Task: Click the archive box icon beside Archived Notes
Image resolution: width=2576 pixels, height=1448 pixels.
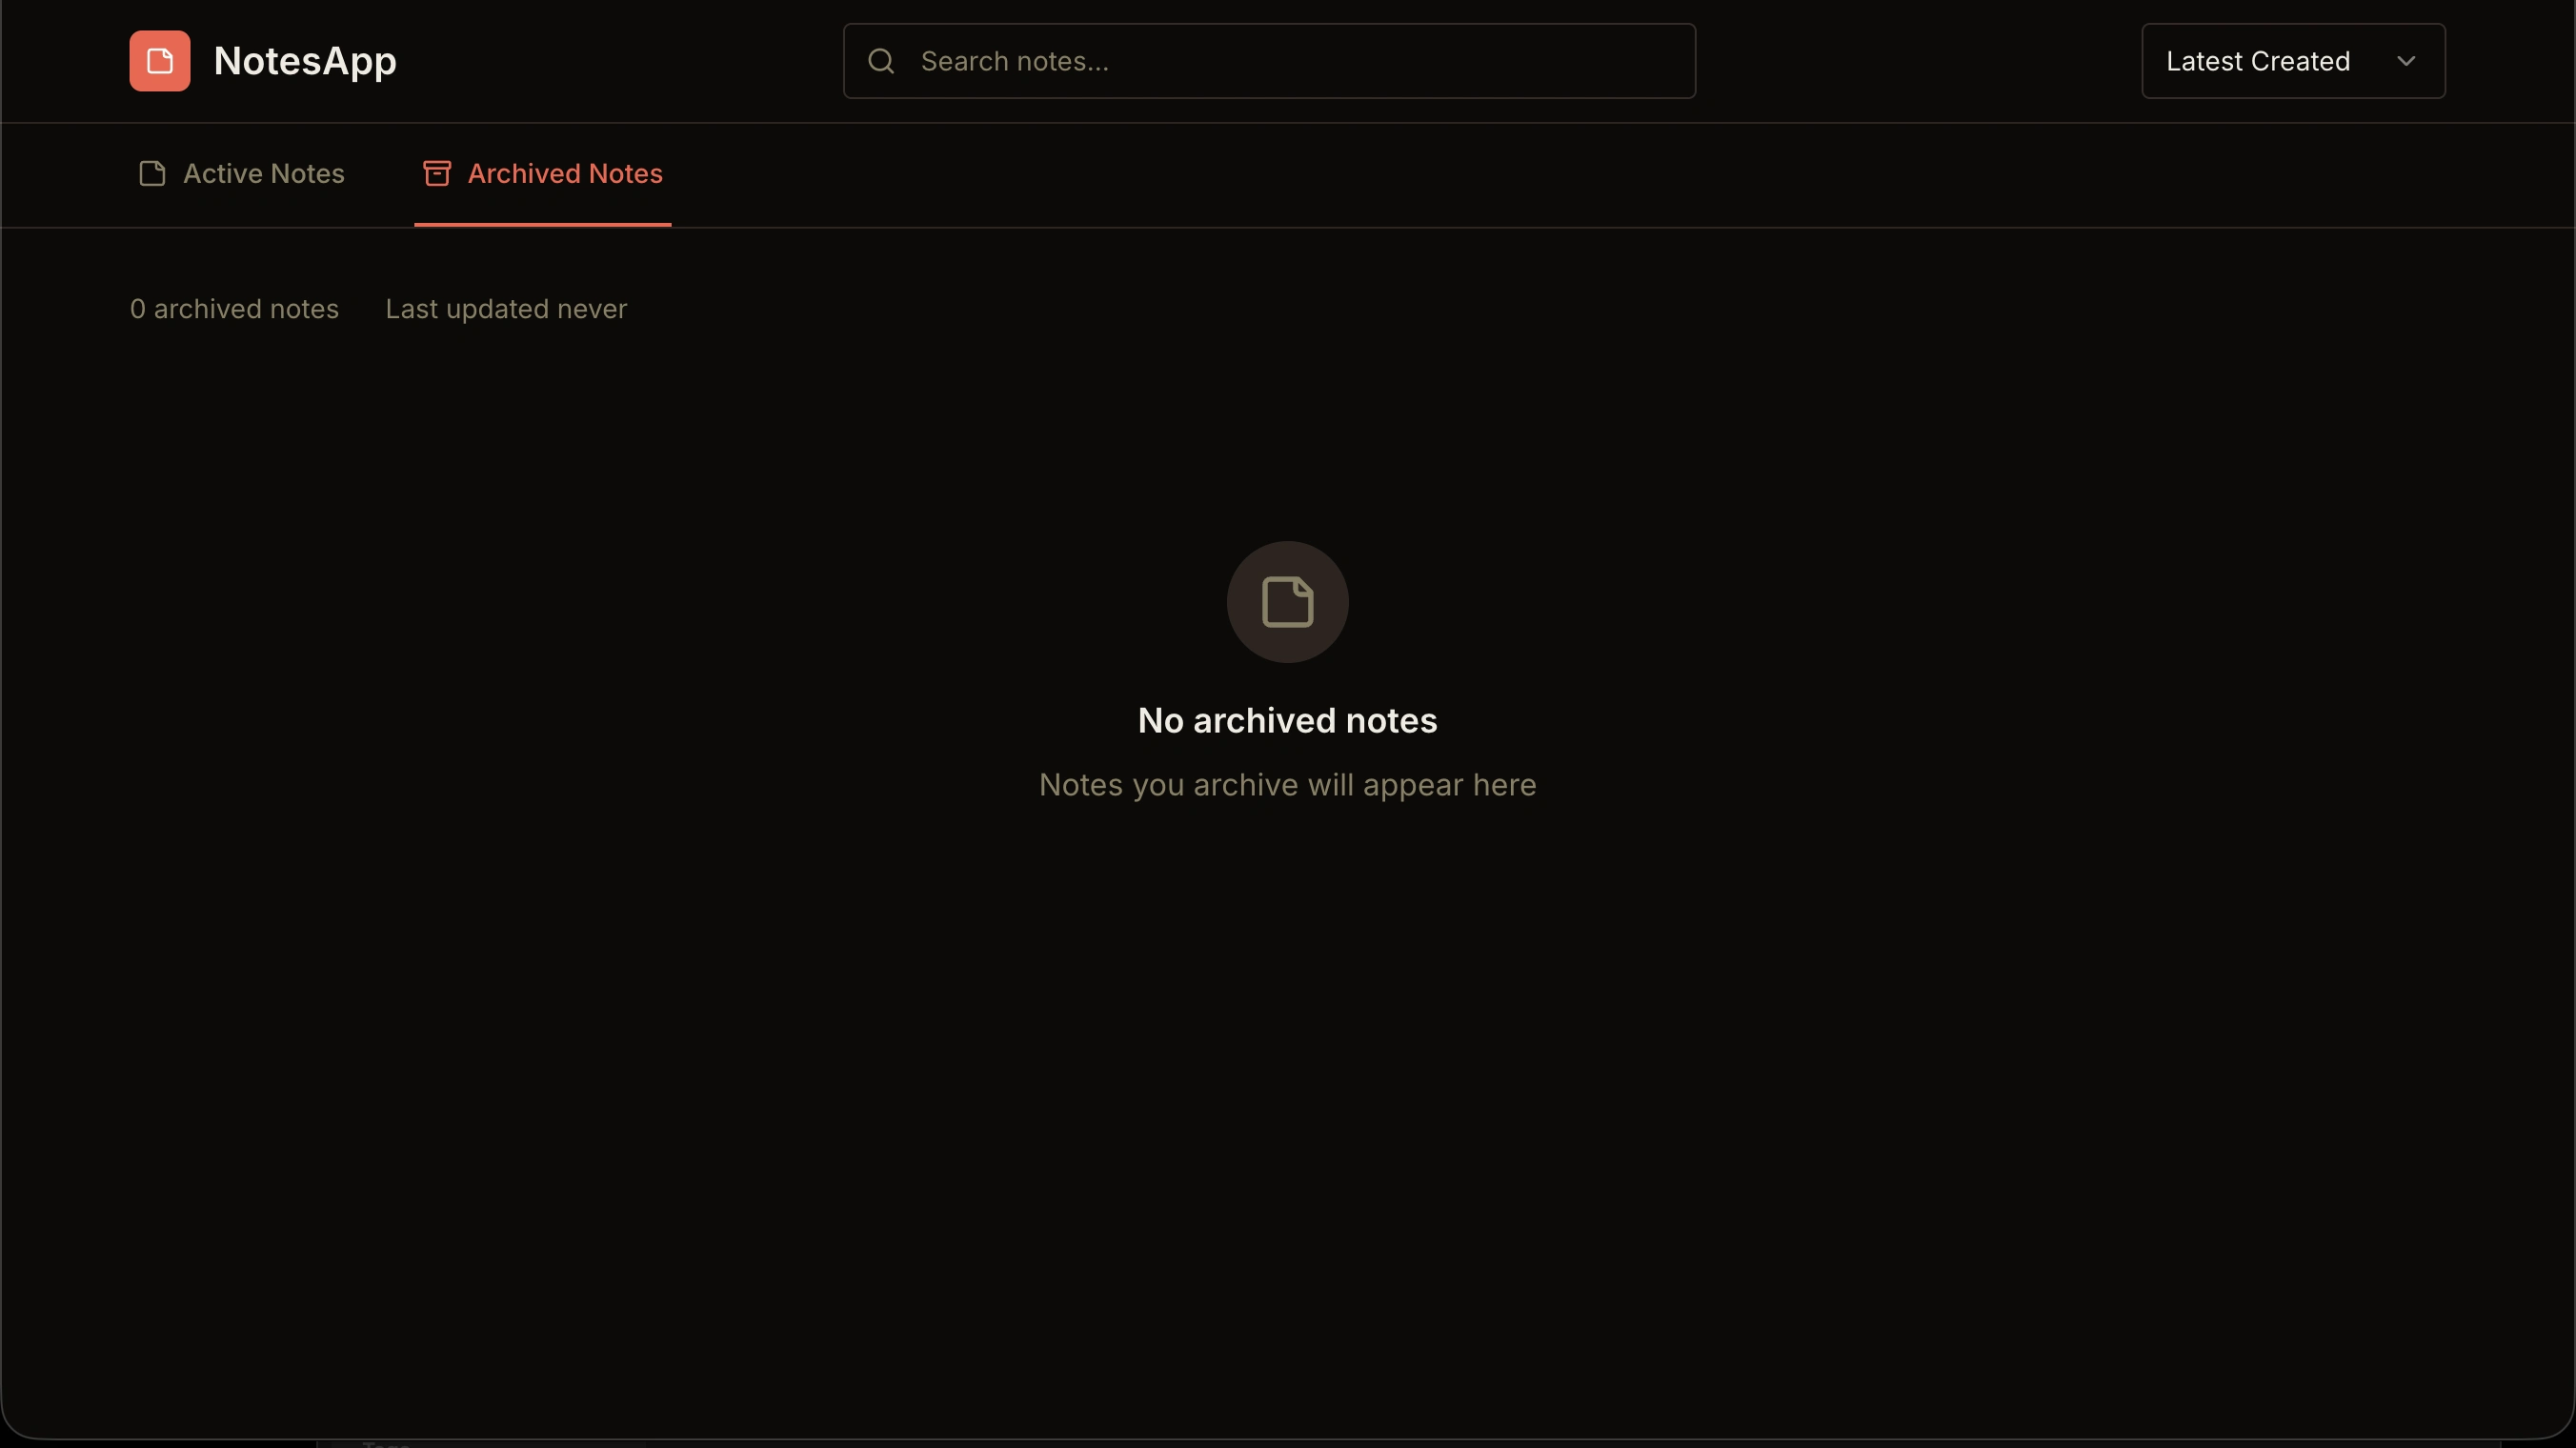Action: click(436, 174)
